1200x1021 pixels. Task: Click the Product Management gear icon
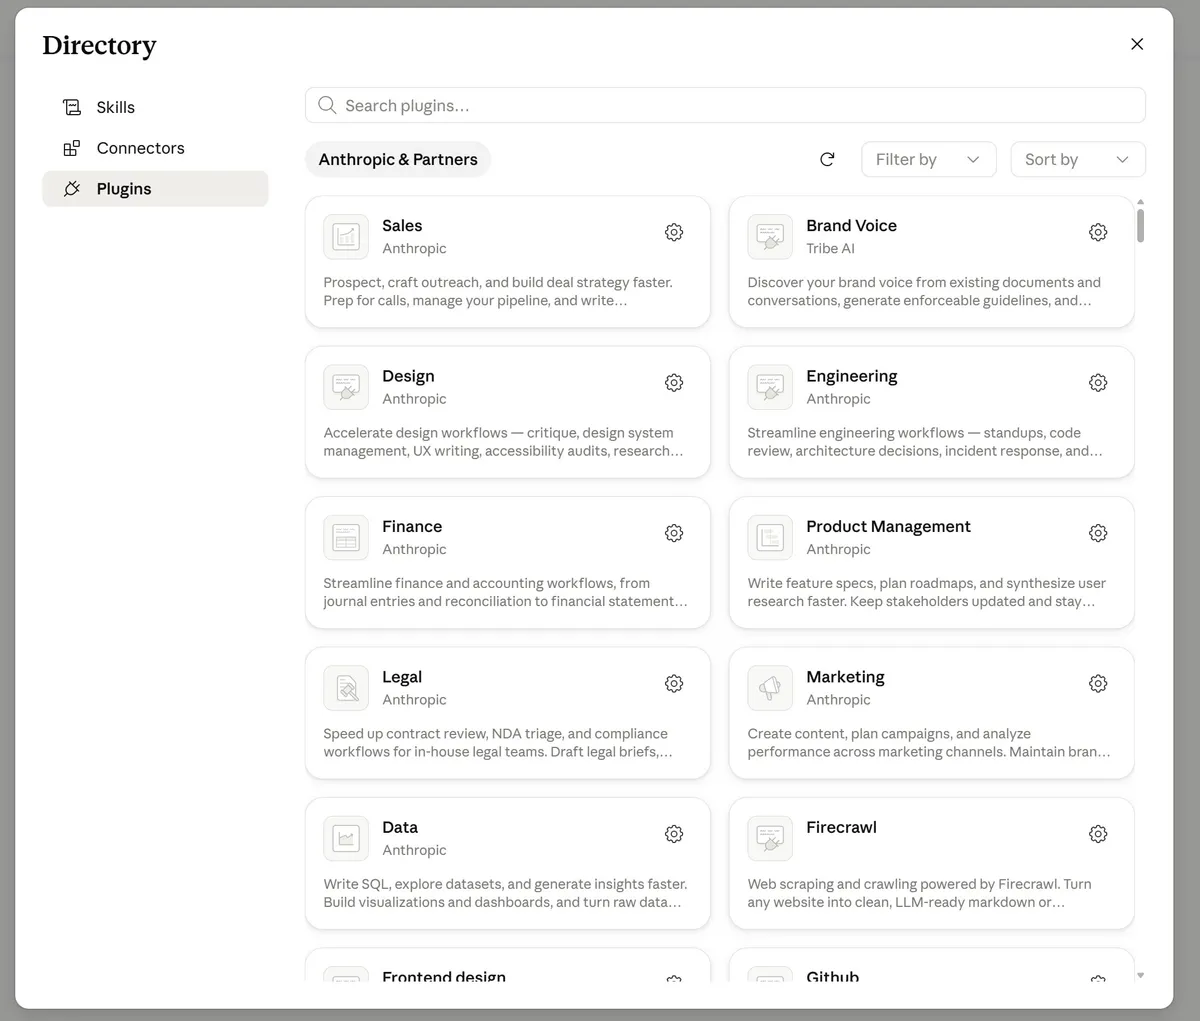[1098, 533]
